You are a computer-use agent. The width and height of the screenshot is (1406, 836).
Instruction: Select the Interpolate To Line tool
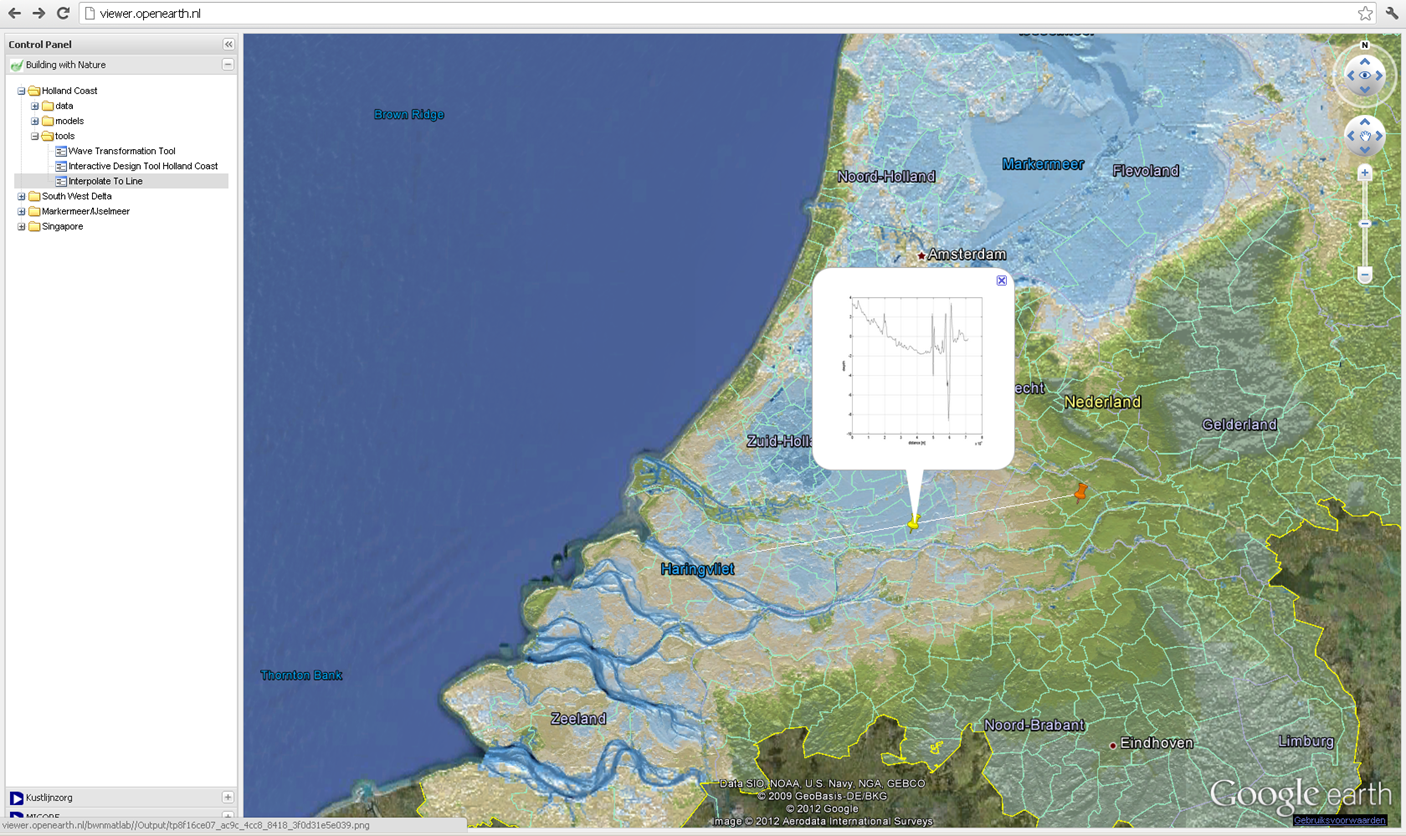105,181
